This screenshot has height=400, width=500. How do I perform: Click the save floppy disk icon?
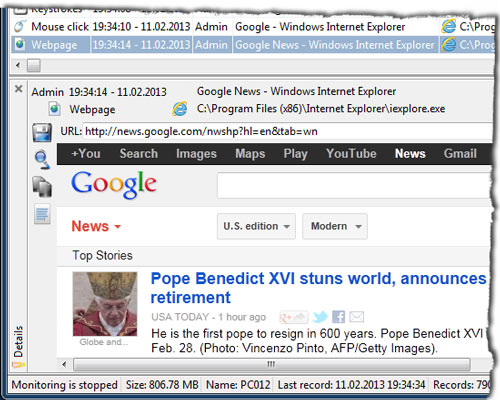(x=42, y=132)
